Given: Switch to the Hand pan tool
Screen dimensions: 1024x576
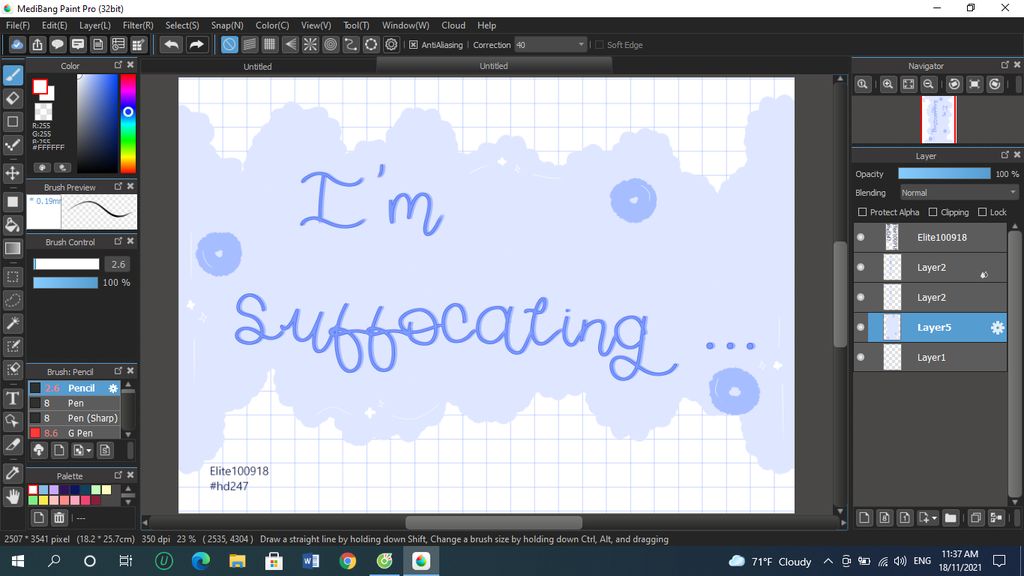Looking at the screenshot, I should [x=13, y=497].
